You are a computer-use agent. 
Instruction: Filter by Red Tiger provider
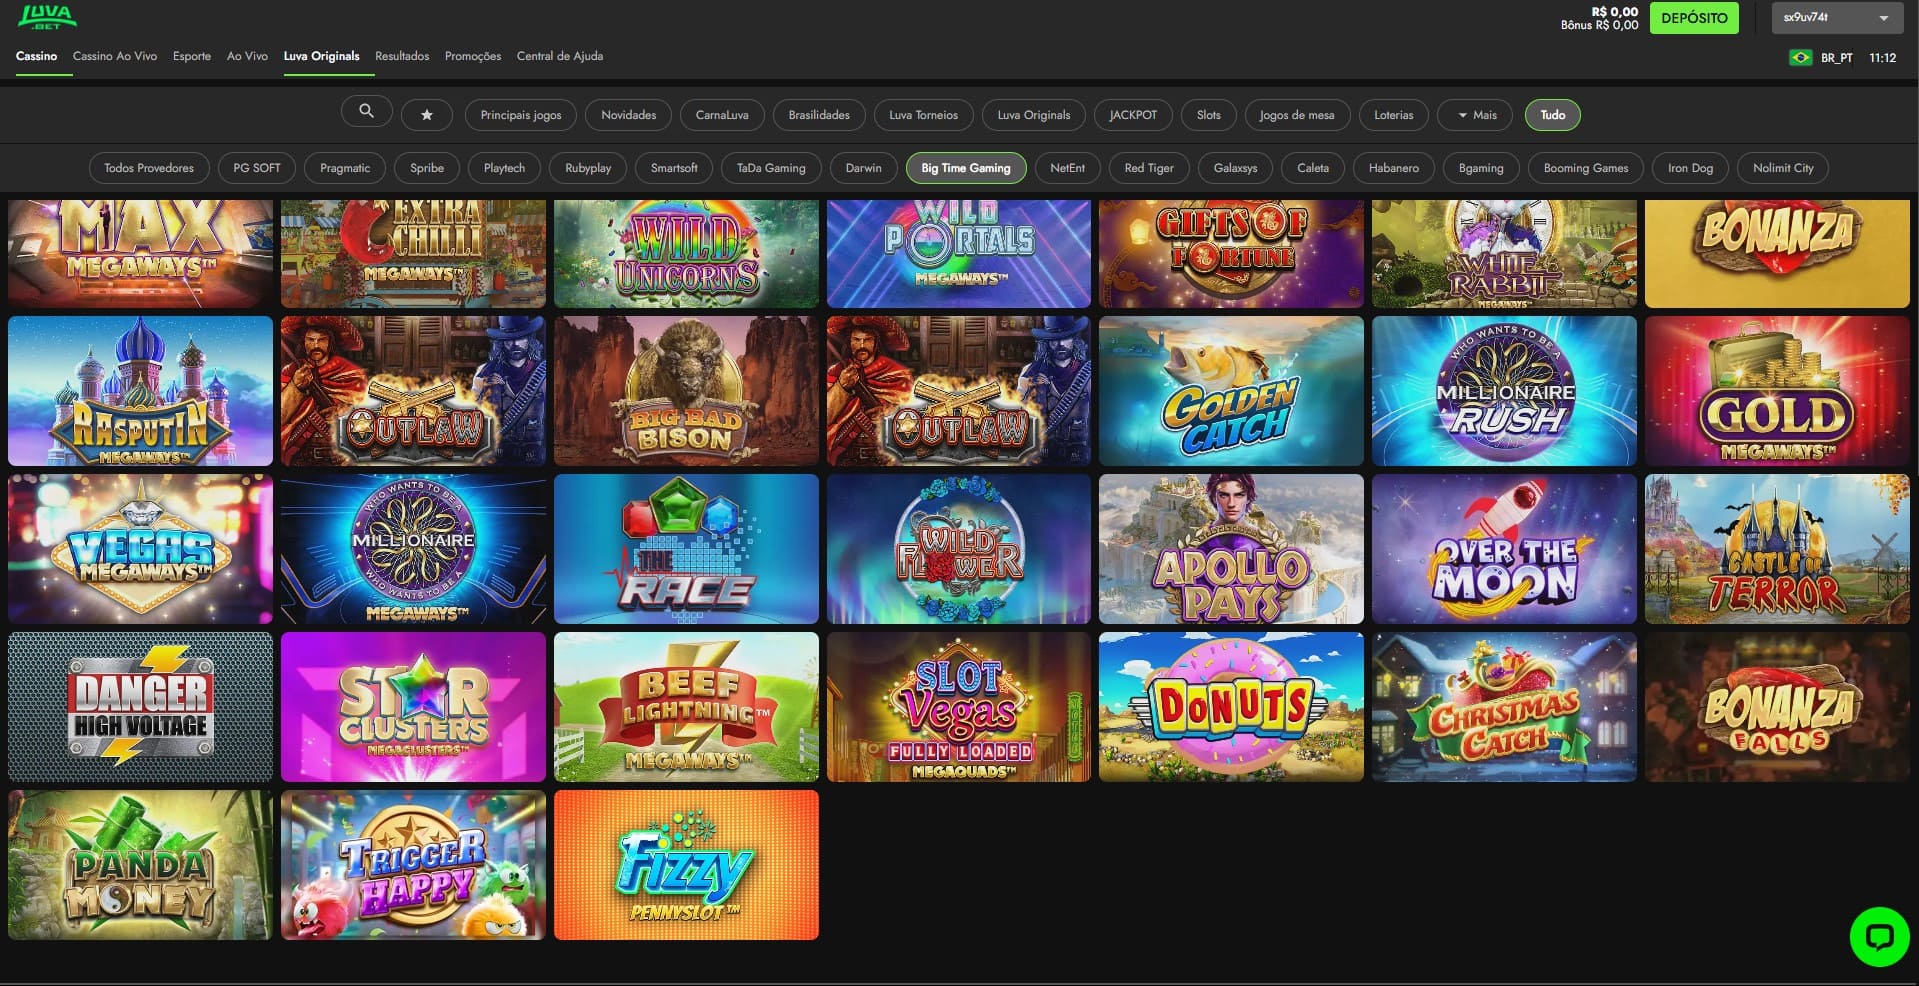[x=1149, y=168]
